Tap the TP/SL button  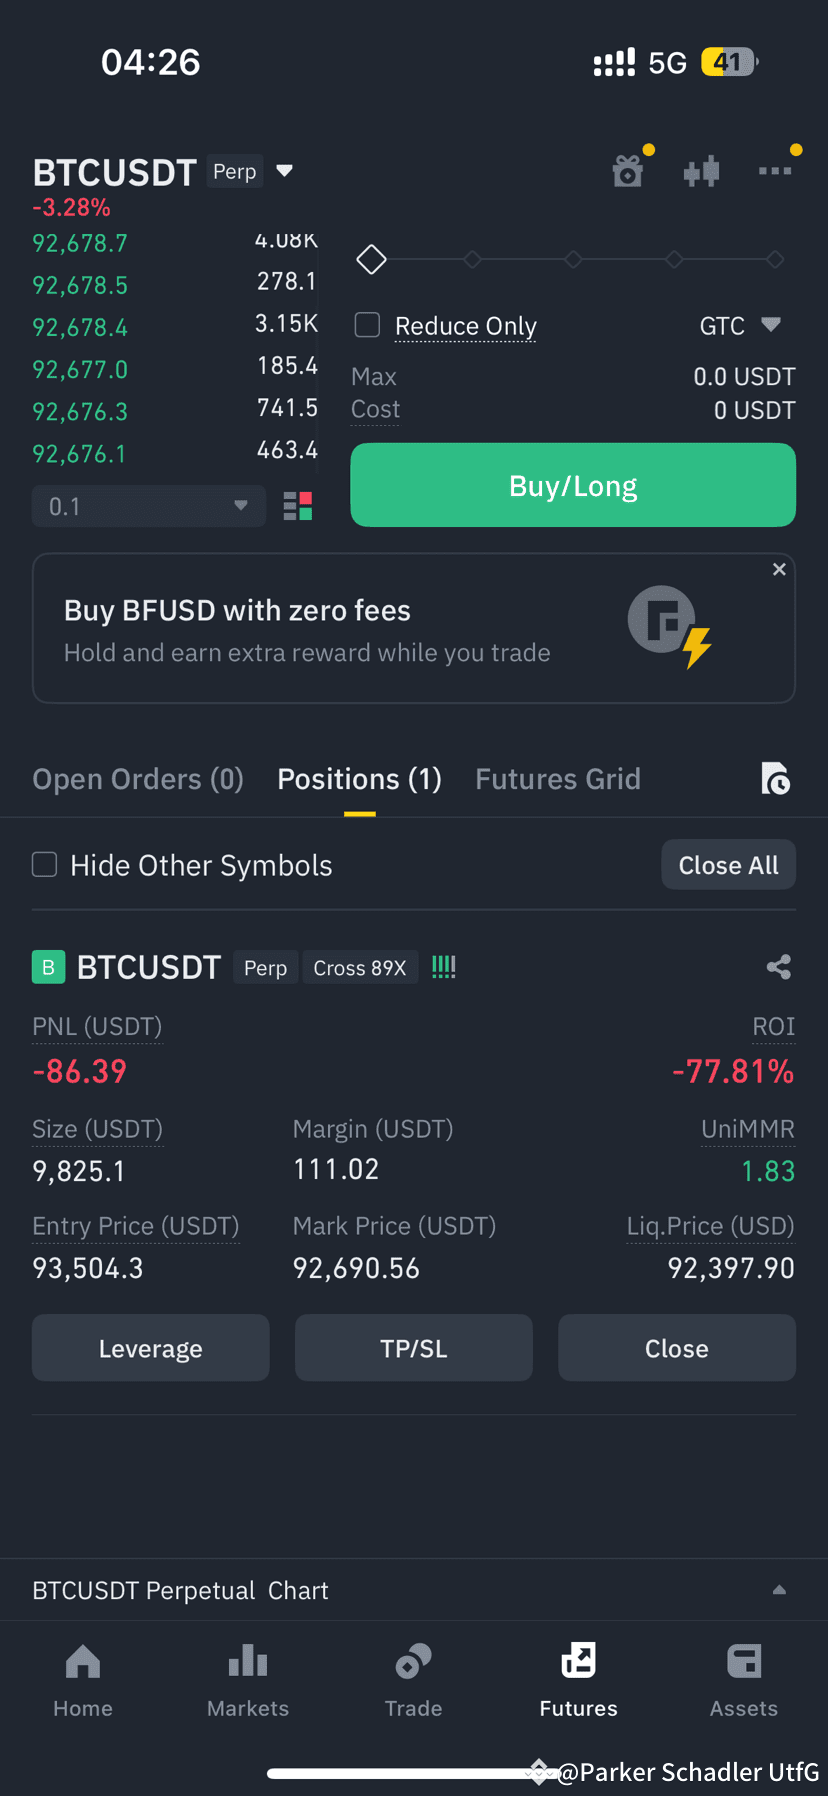click(x=414, y=1348)
